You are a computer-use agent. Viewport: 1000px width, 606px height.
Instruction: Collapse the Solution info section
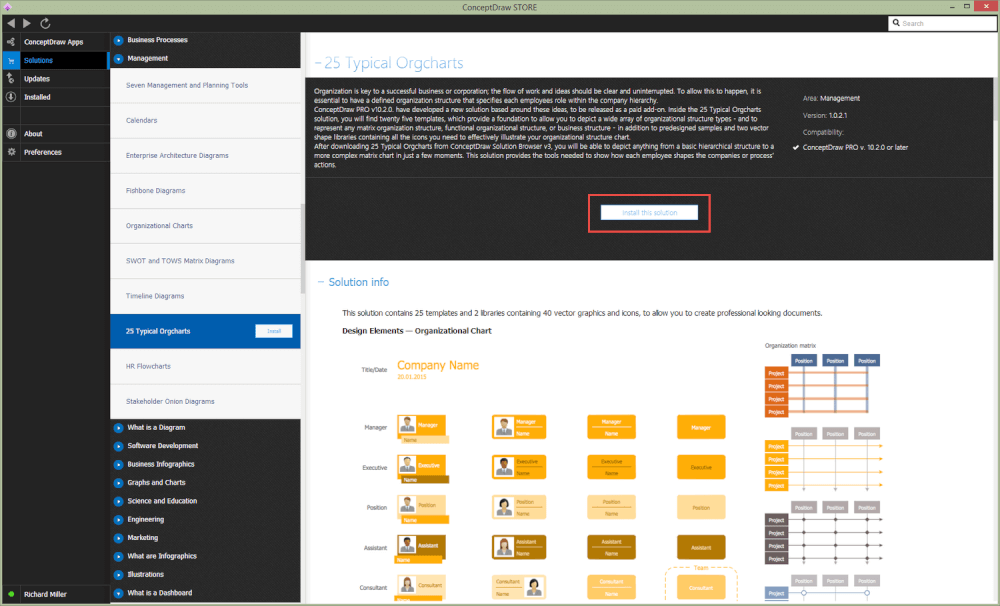click(321, 282)
